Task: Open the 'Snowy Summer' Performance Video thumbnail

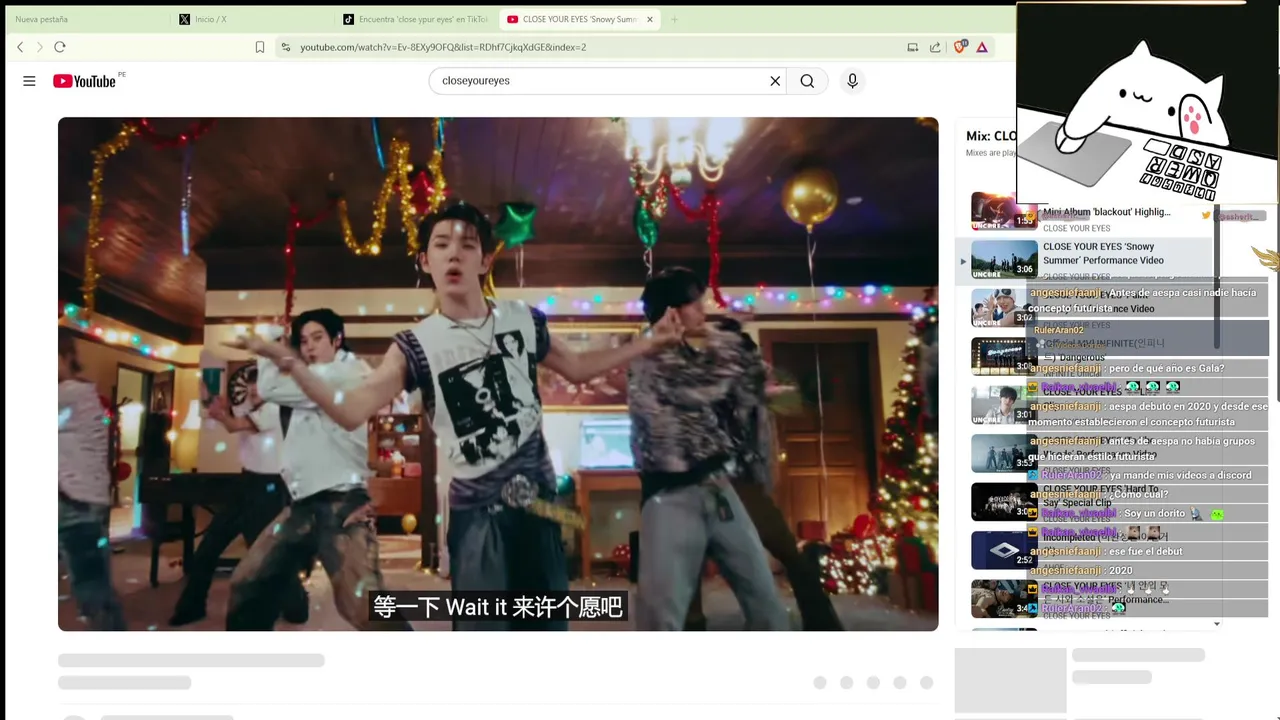Action: pyautogui.click(x=1004, y=259)
